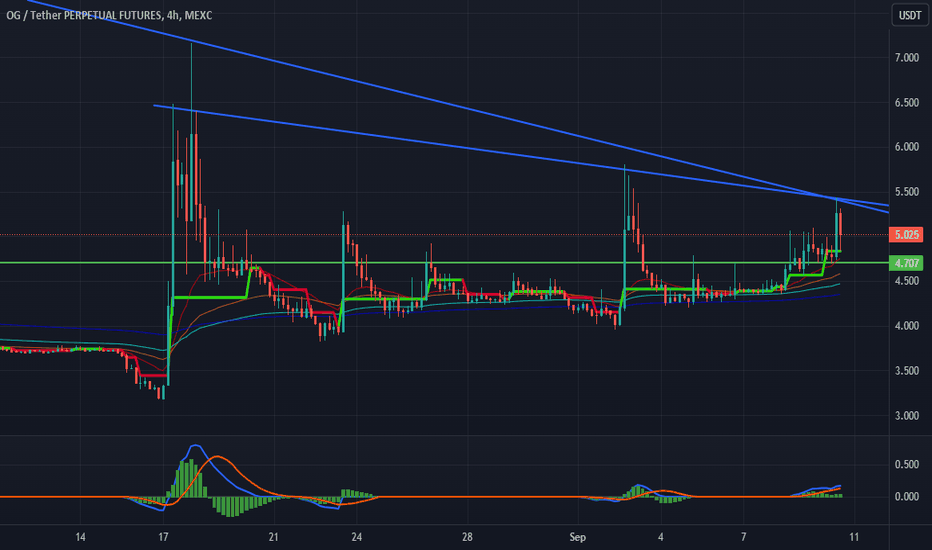Screen dimensions: 932x550
Task: Click the 11 date label on time axis
Action: tap(854, 537)
